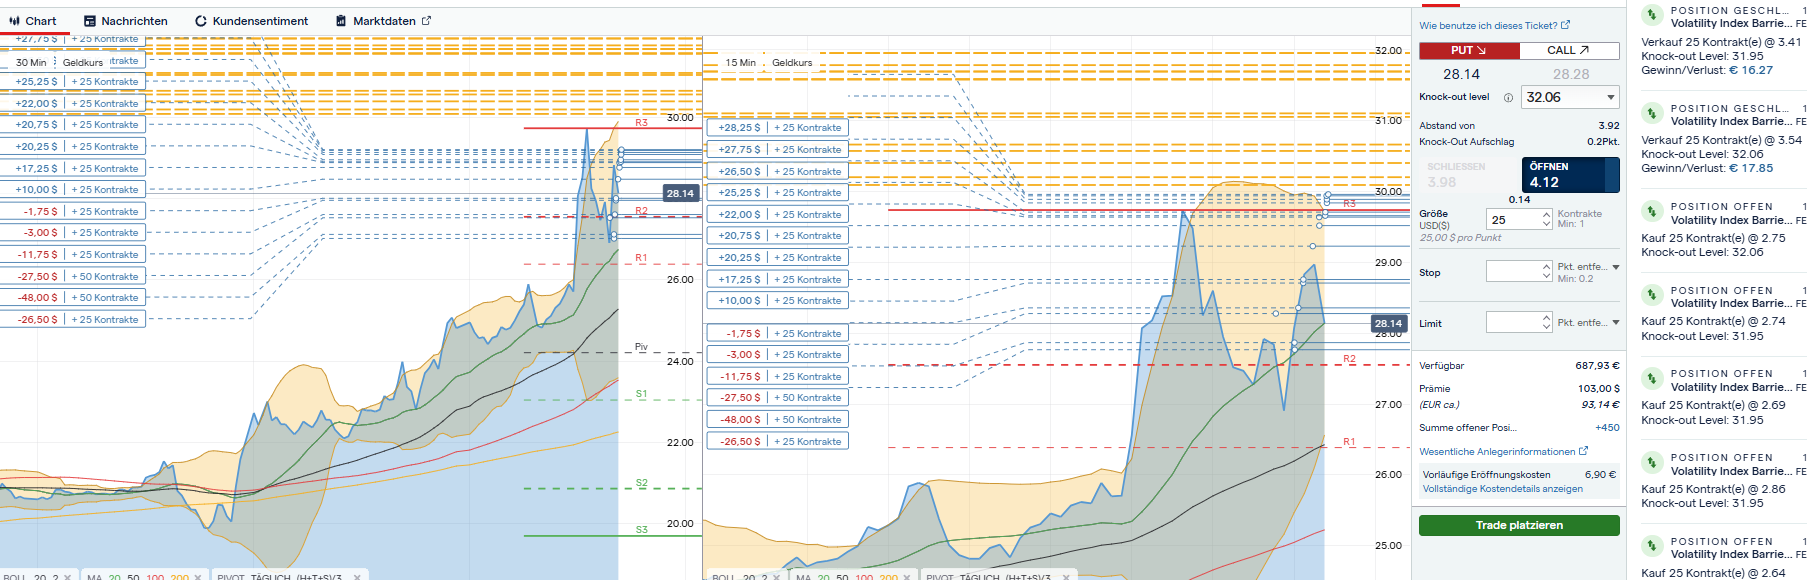The height and width of the screenshot is (580, 1807).
Task: Click the Knock-out level info icon
Action: [1508, 98]
